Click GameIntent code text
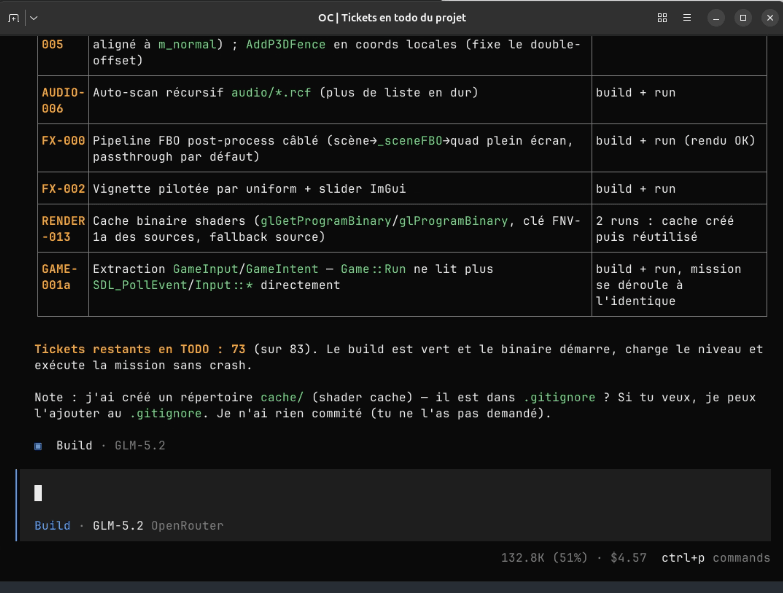 (282, 269)
